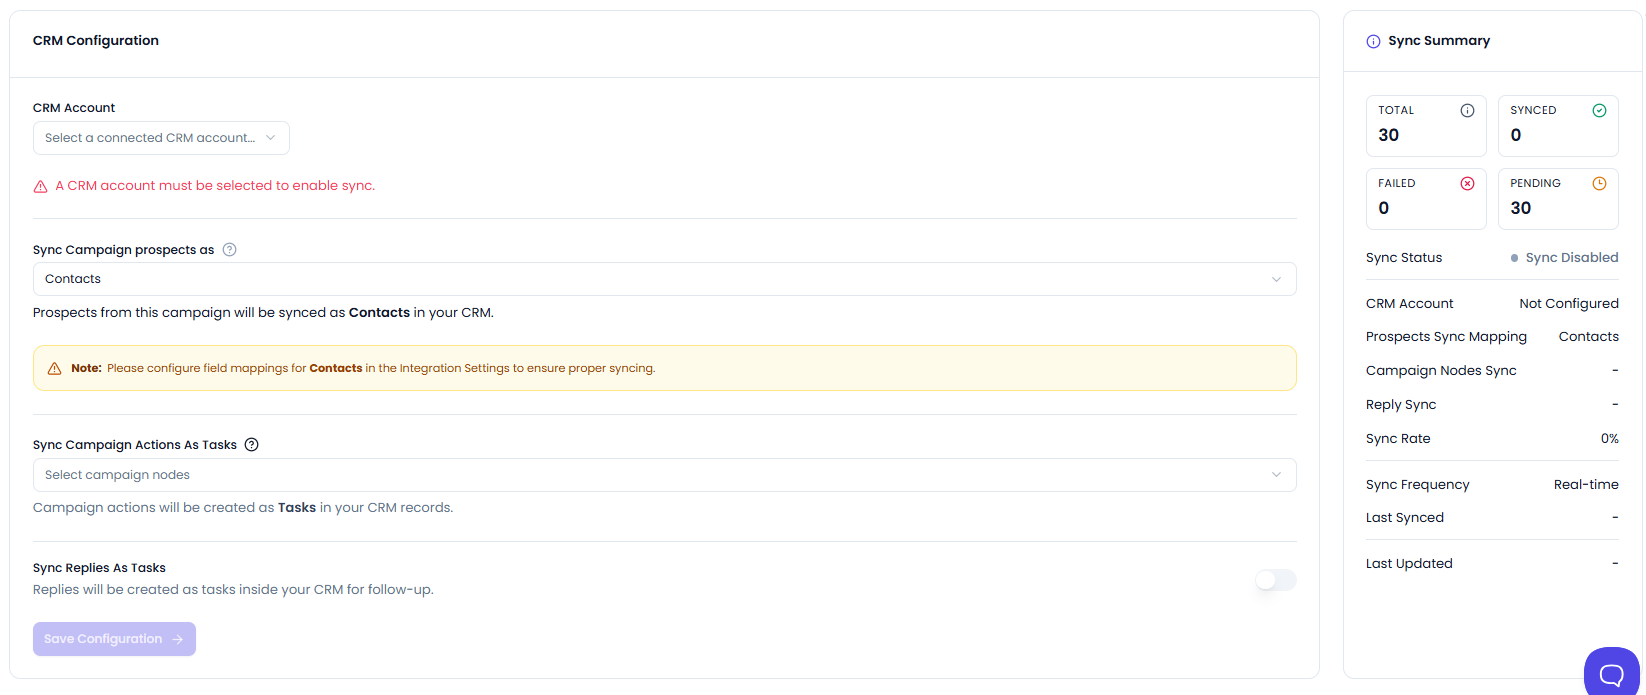The width and height of the screenshot is (1646, 695).
Task: Enable the Sync Replies As Tasks toggle
Action: point(1276,580)
